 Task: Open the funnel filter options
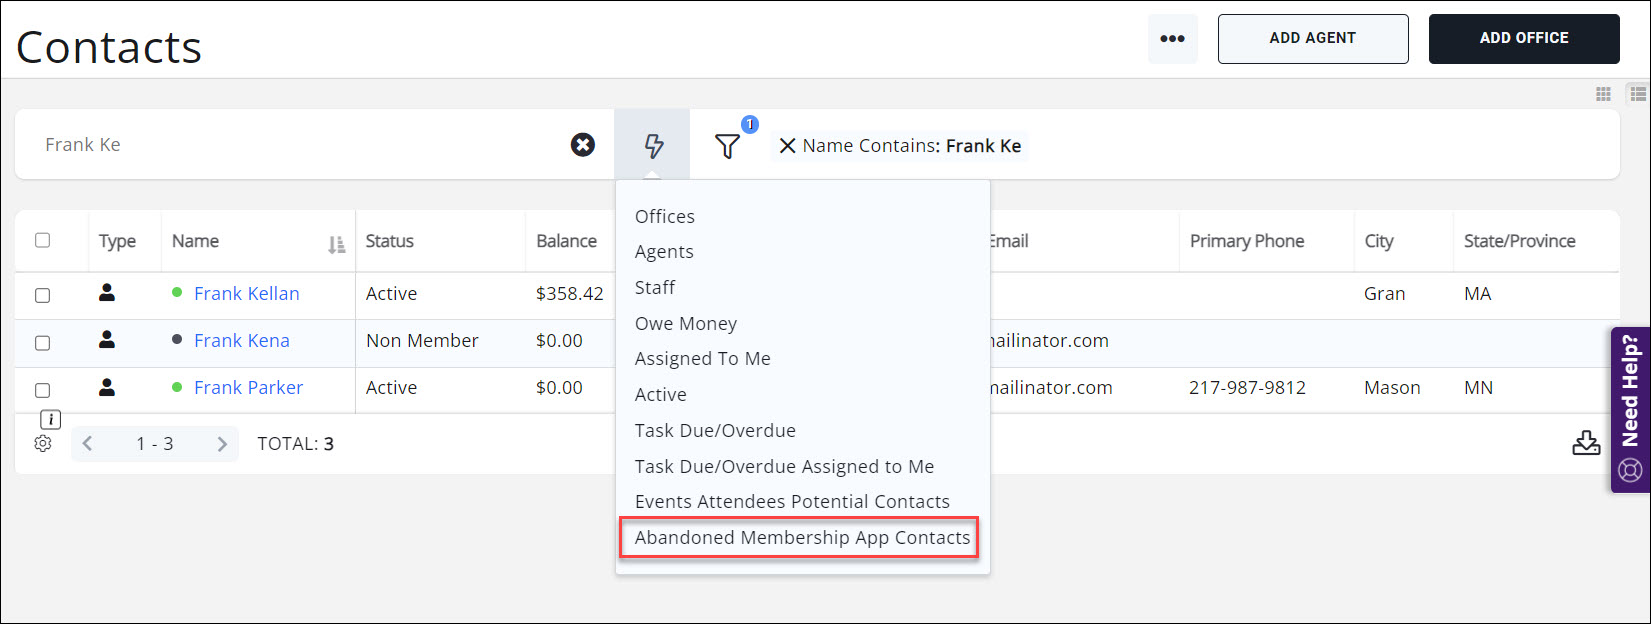coord(727,146)
